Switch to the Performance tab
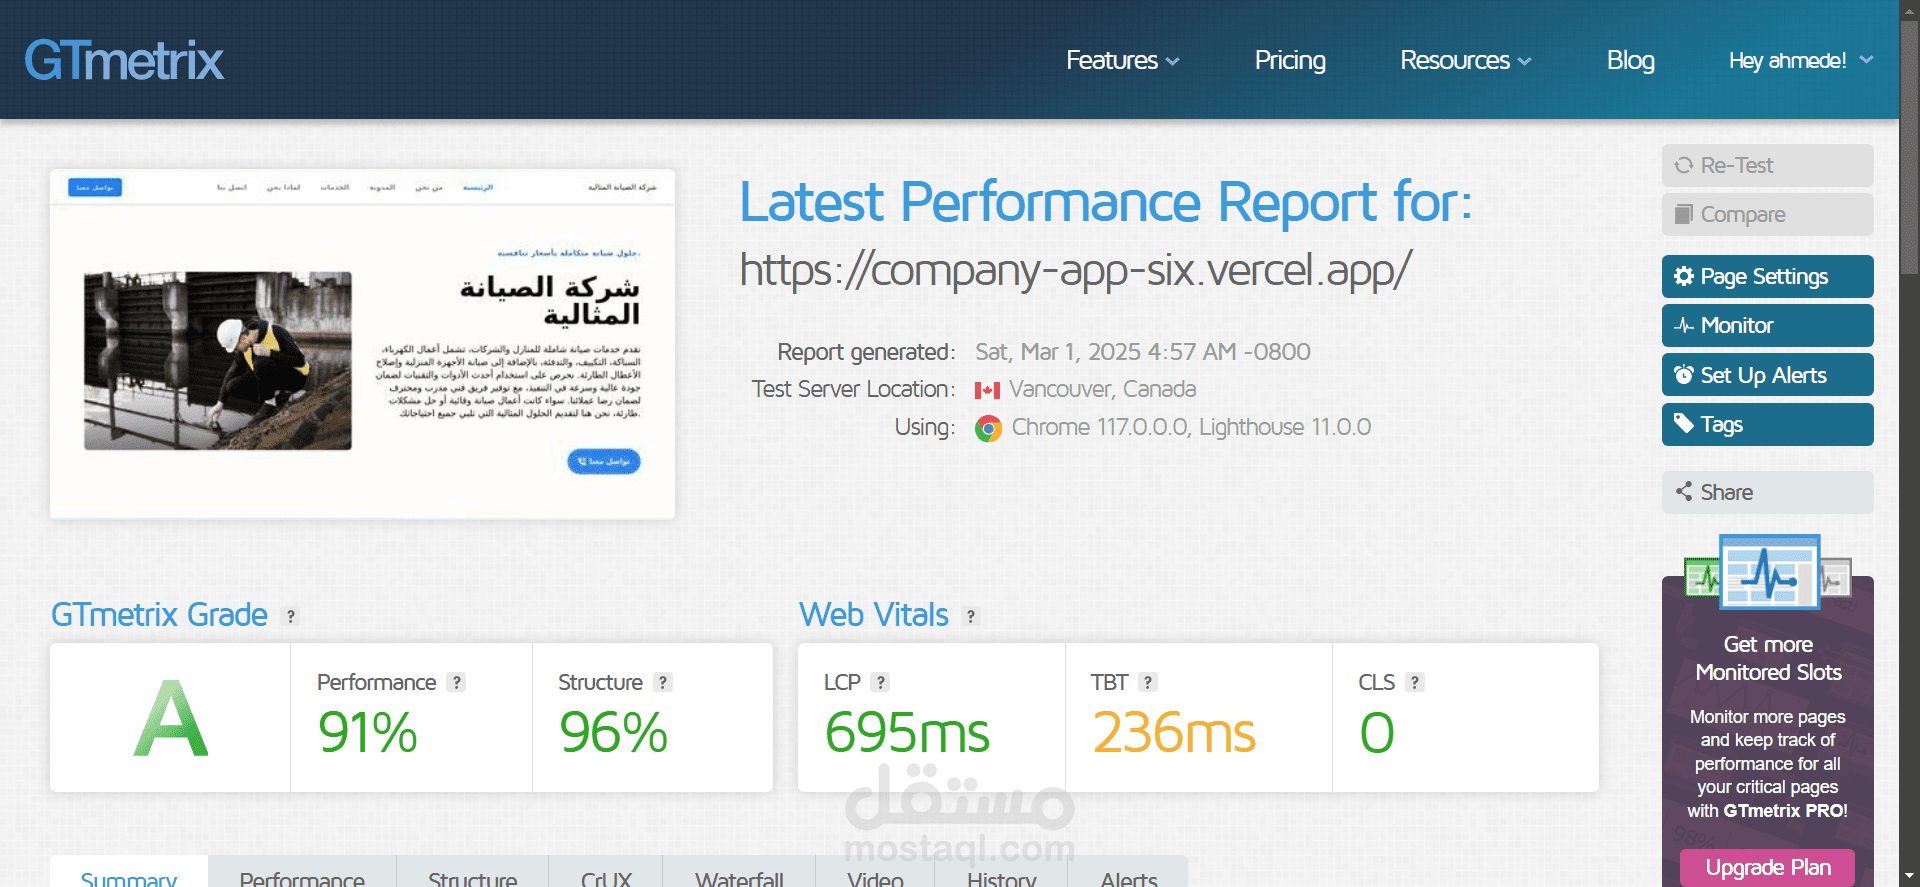Screen dimensions: 1920x887 pos(302,873)
